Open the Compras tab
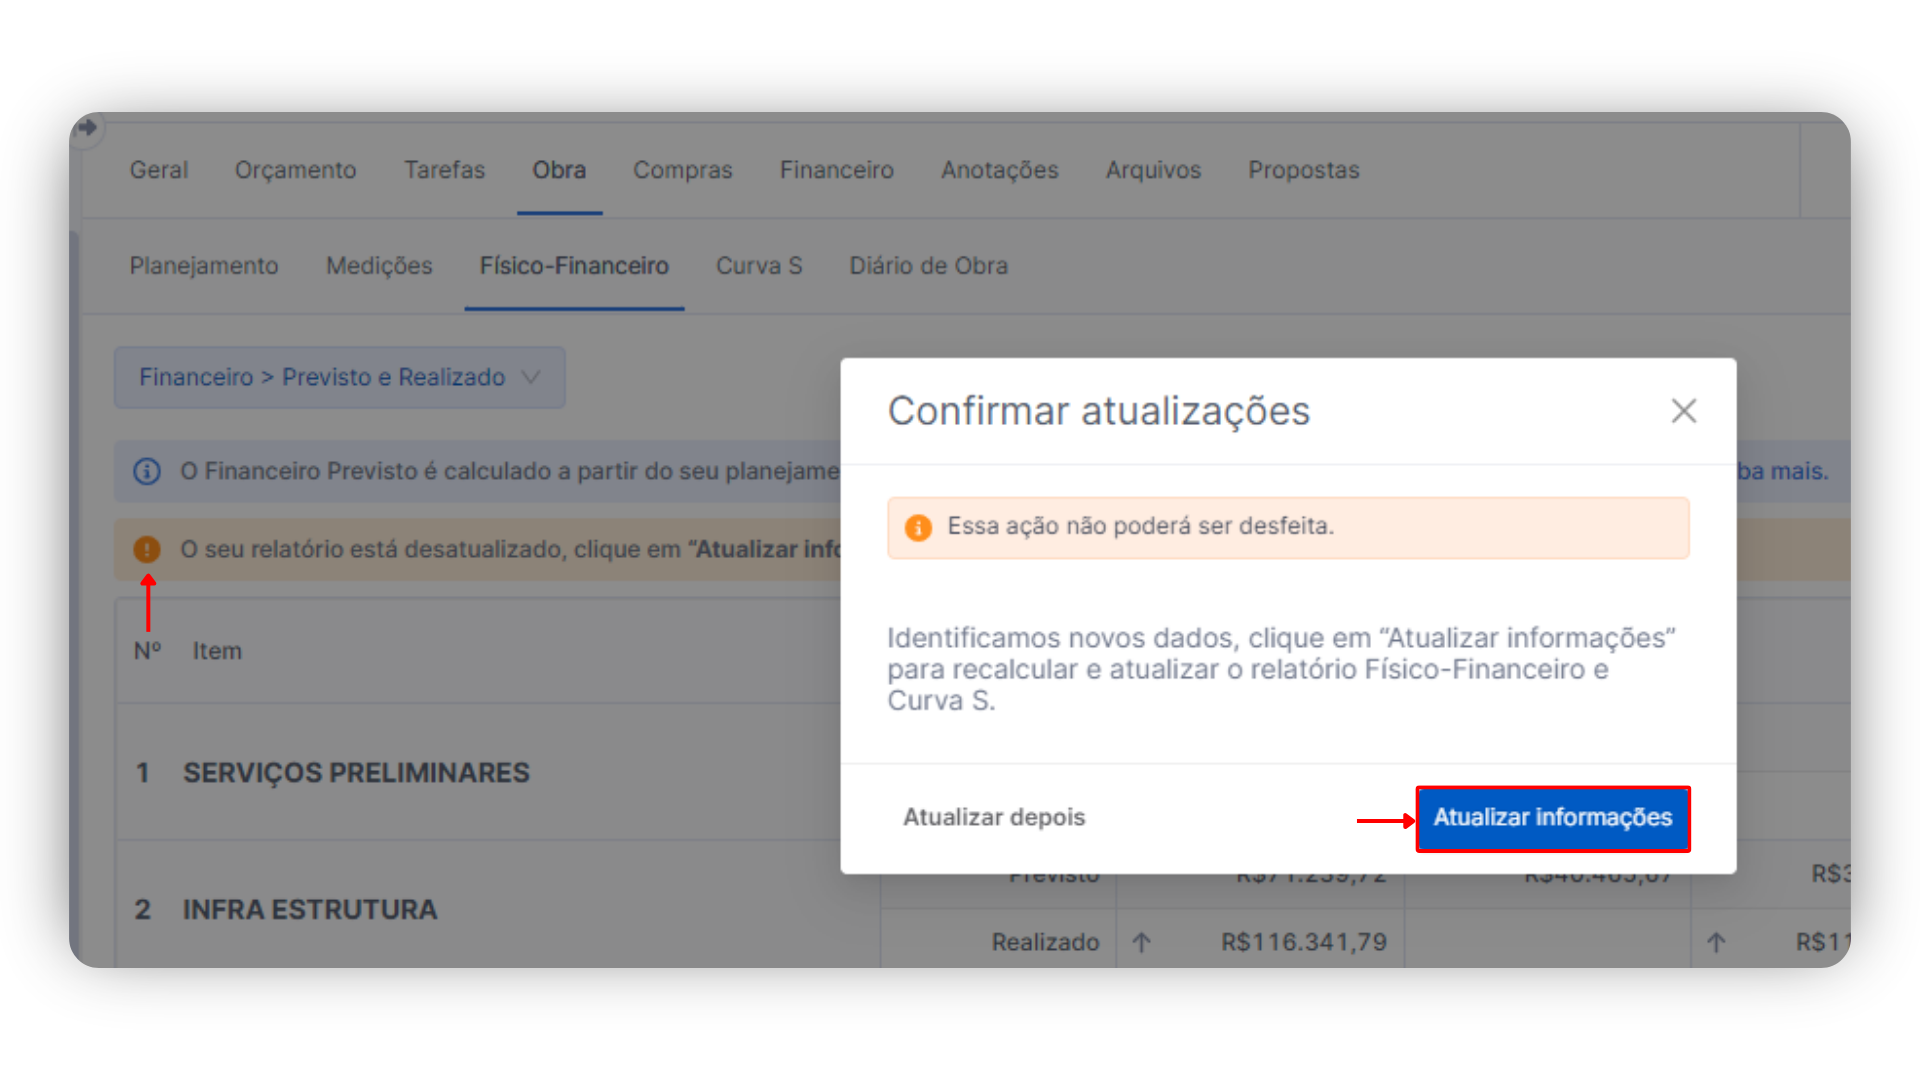This screenshot has height=1080, width=1920. (682, 170)
